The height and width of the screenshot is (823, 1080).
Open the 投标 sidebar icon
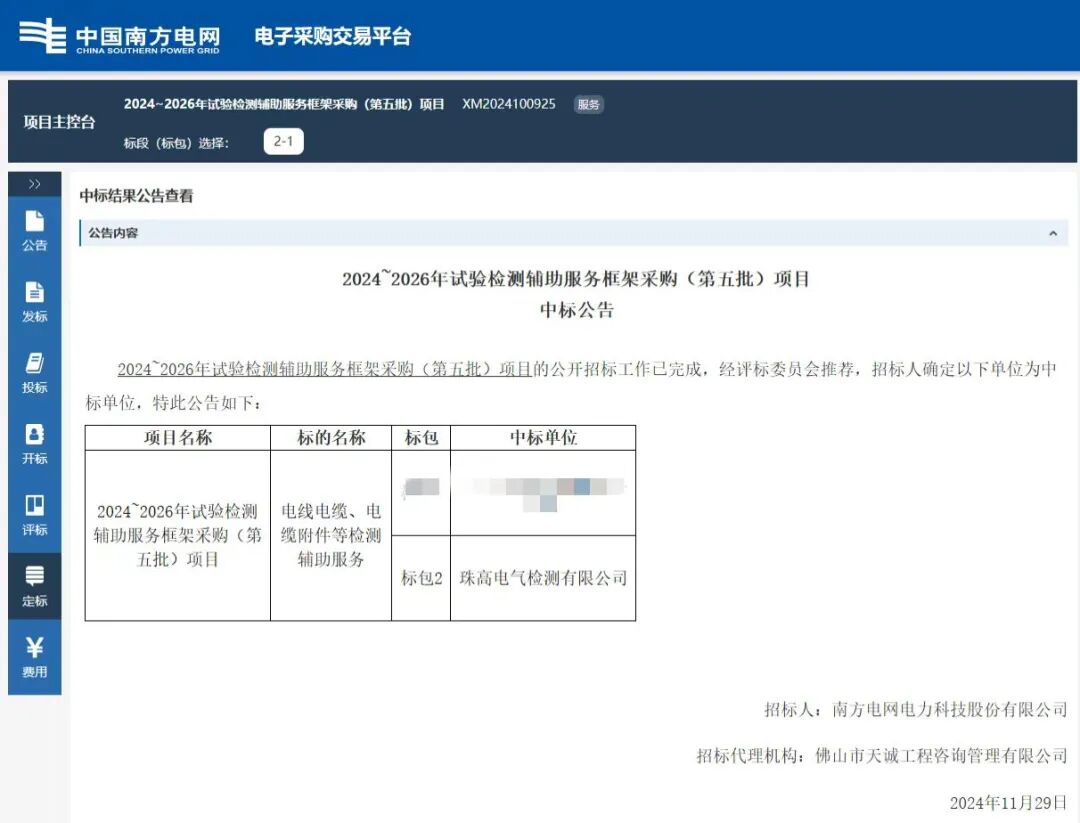click(x=34, y=373)
